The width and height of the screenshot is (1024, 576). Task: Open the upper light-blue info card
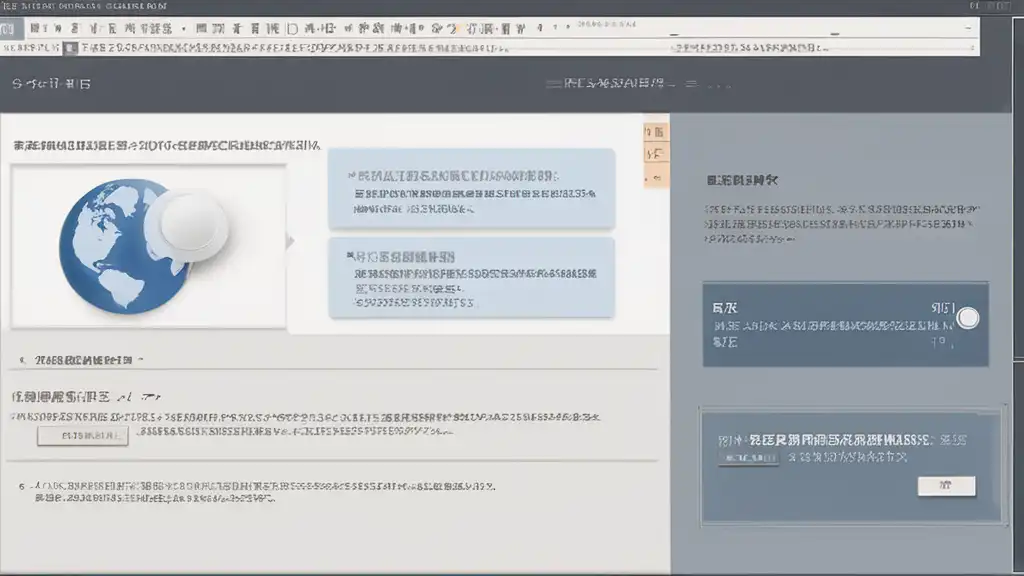(471, 188)
